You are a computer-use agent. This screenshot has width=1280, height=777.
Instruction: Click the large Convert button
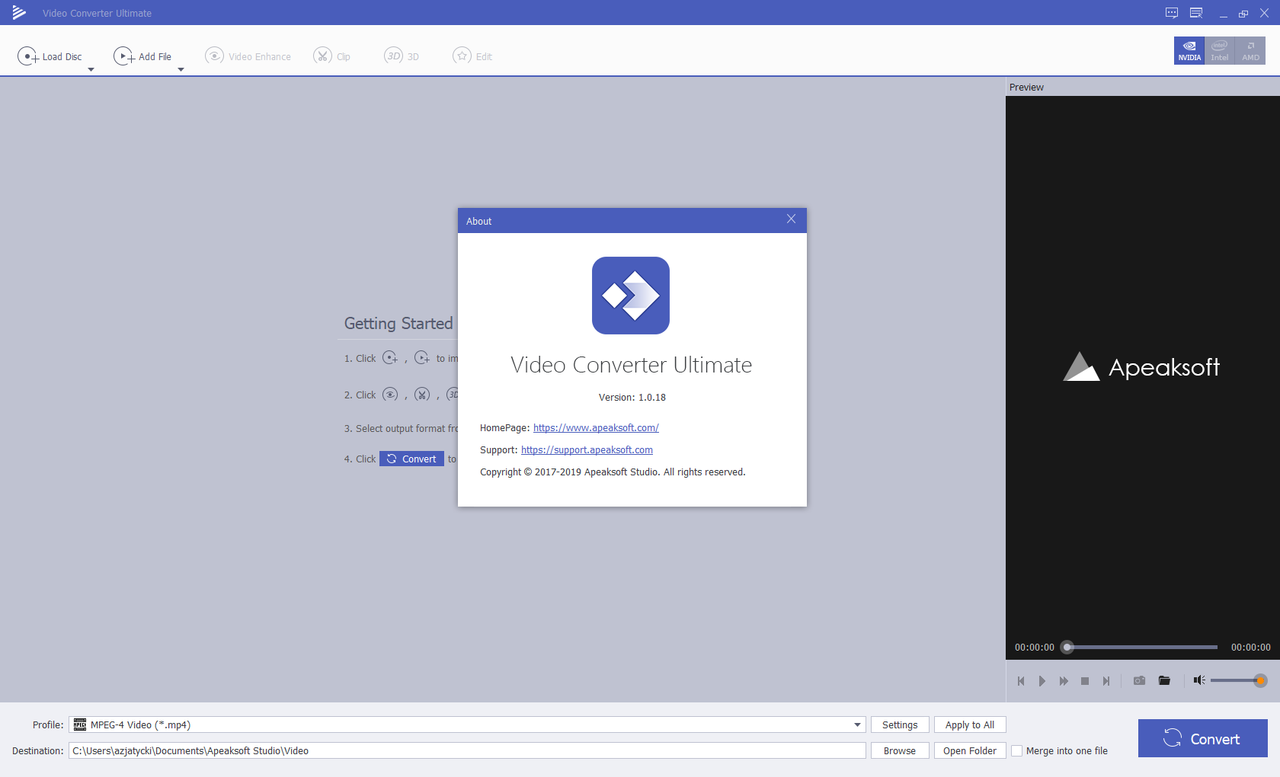tap(1203, 739)
